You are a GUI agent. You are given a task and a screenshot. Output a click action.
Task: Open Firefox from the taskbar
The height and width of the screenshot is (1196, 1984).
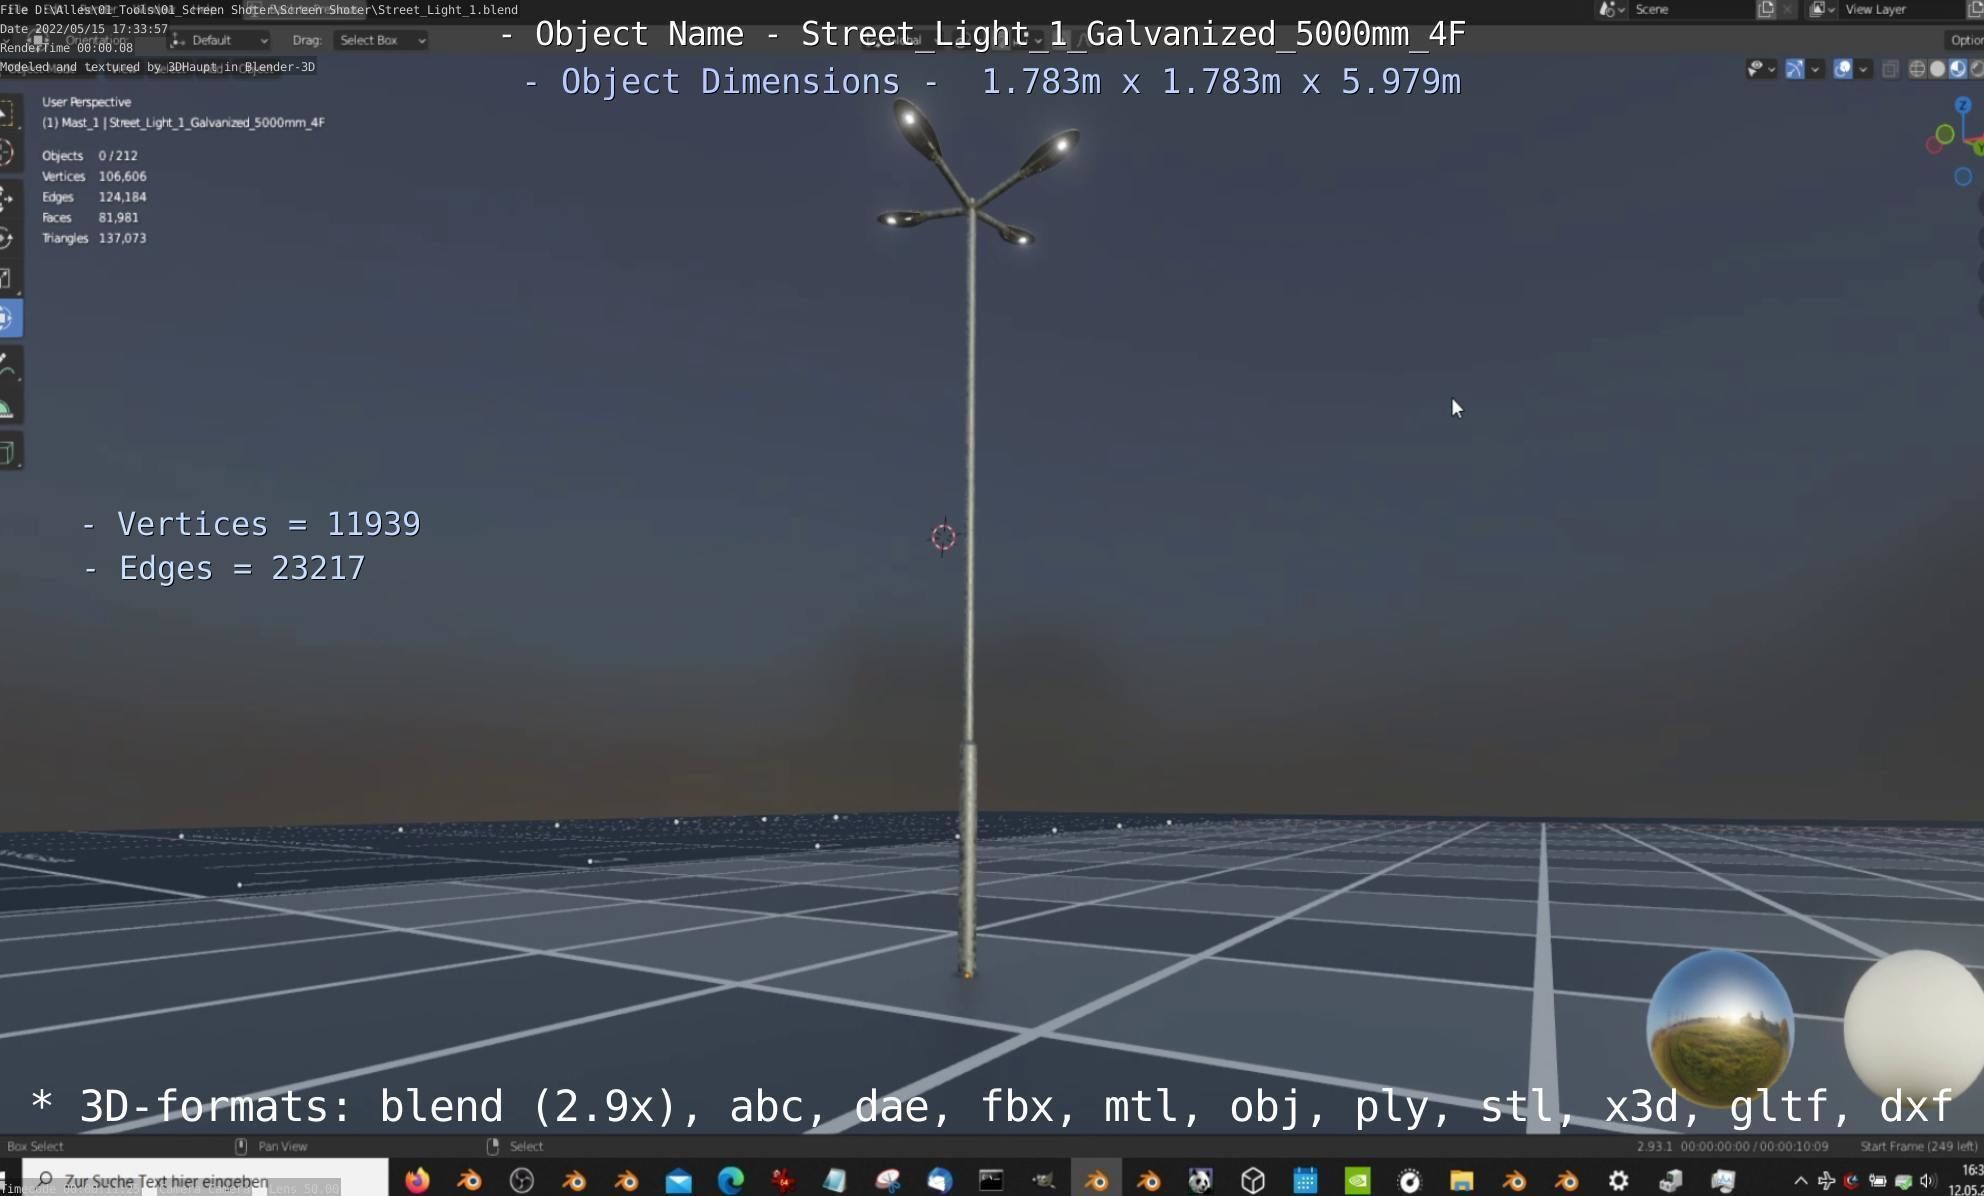(417, 1180)
